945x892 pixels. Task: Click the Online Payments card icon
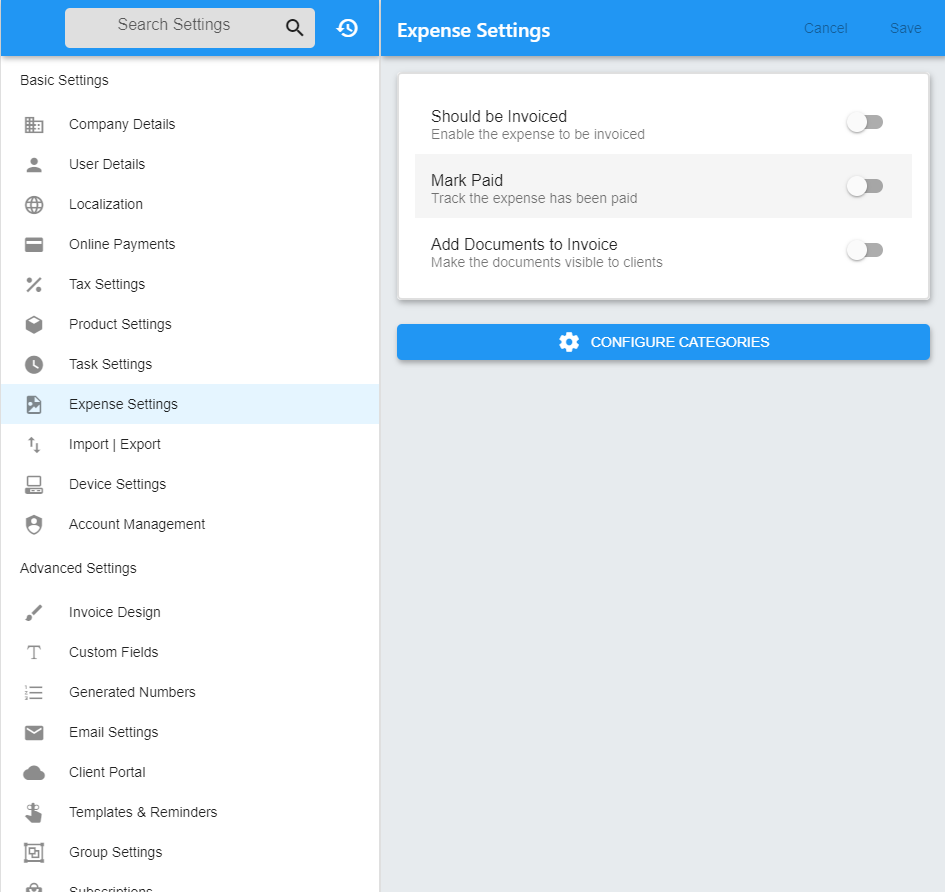coord(35,244)
